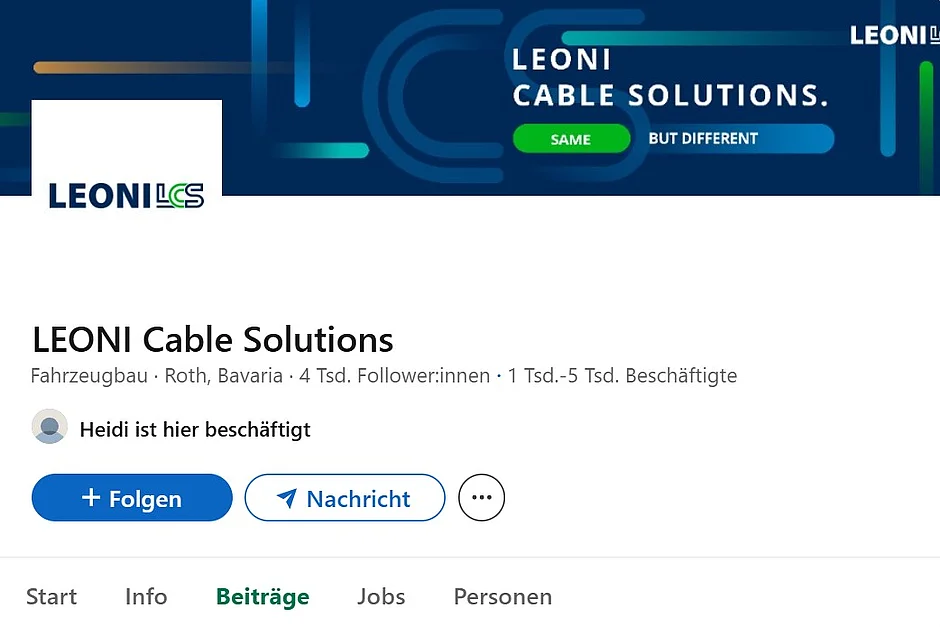
Task: Click the Roth, Bavaria location text
Action: (x=223, y=377)
